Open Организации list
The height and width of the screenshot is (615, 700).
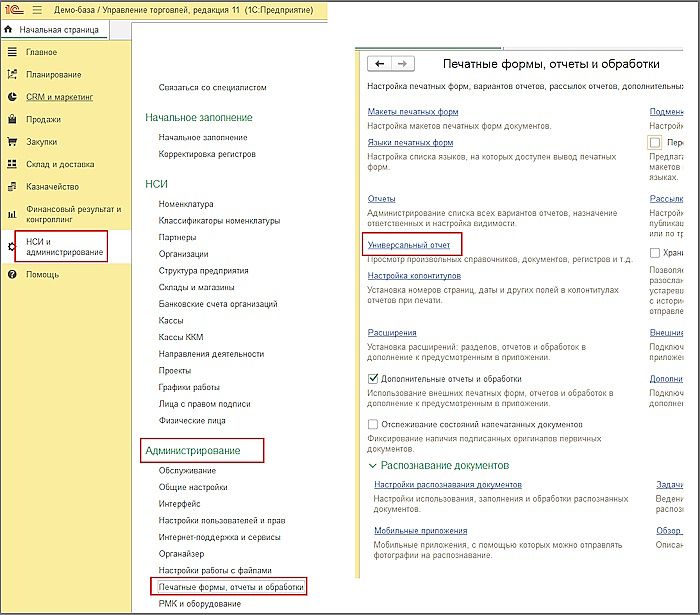pos(183,254)
